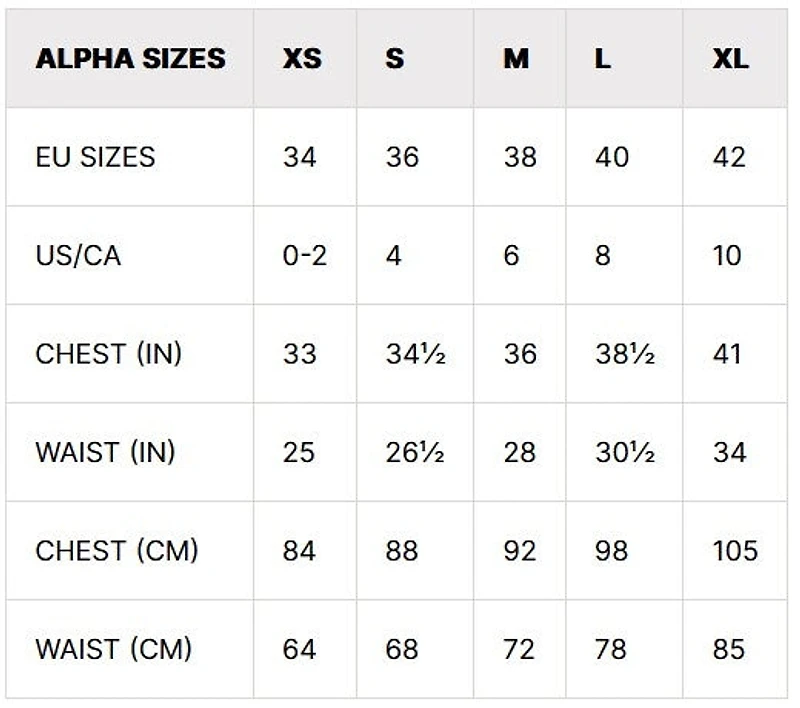
Task: Select the US/CA row label
Action: 78,255
